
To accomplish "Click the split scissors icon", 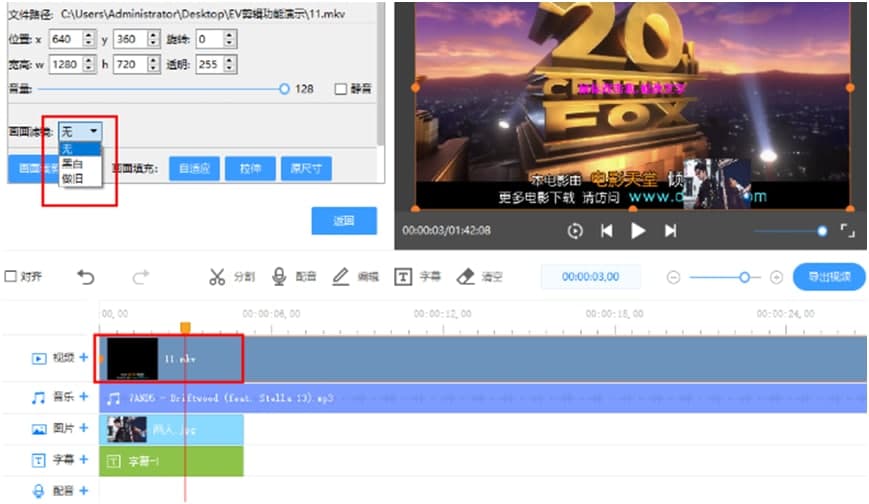I will click(x=217, y=277).
